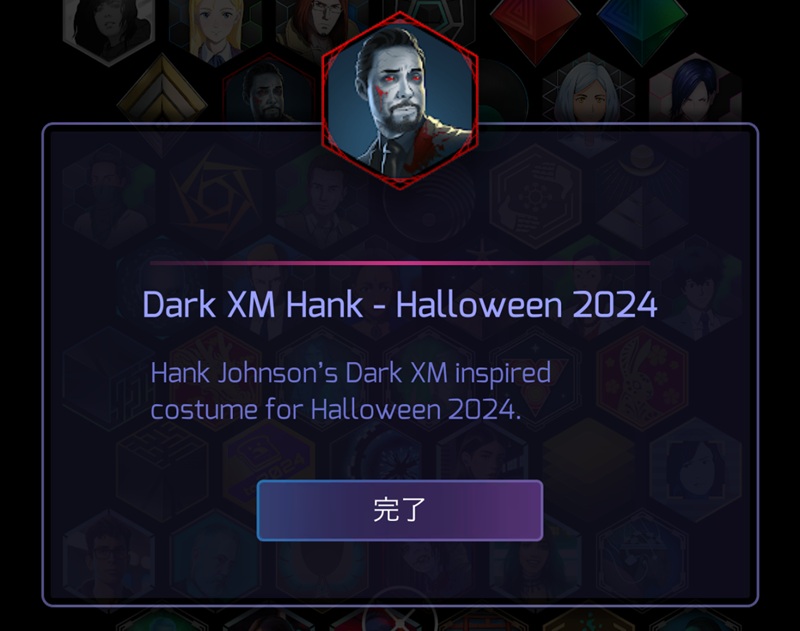Select the Dark XM Hank avatar badge
800x631 pixels.
pyautogui.click(x=400, y=100)
